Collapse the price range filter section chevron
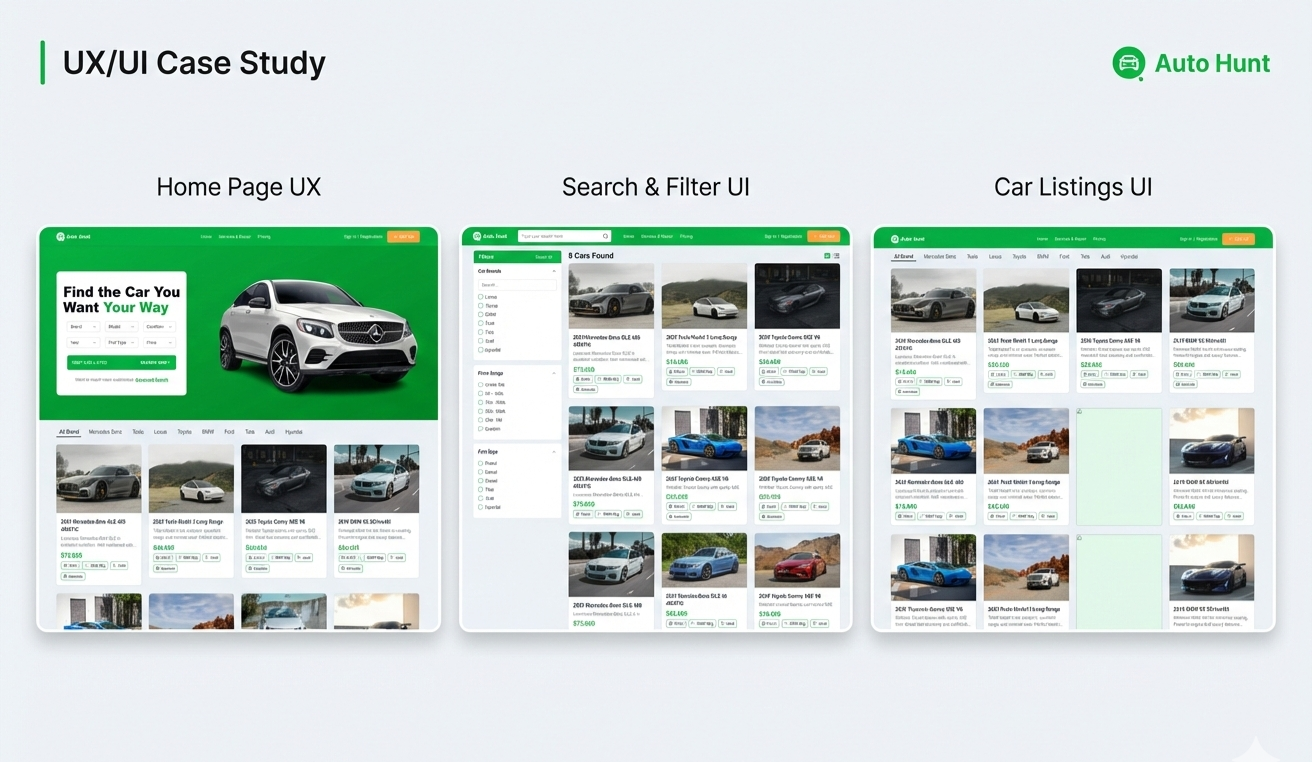The height and width of the screenshot is (762, 1312). coord(554,373)
